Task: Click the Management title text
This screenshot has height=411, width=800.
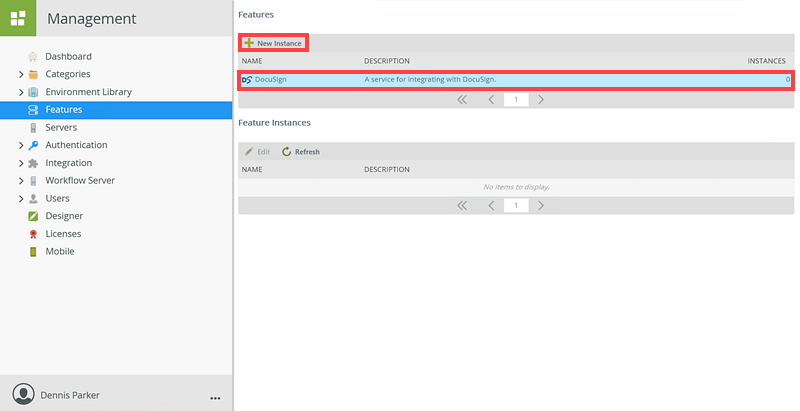Action: tap(92, 18)
